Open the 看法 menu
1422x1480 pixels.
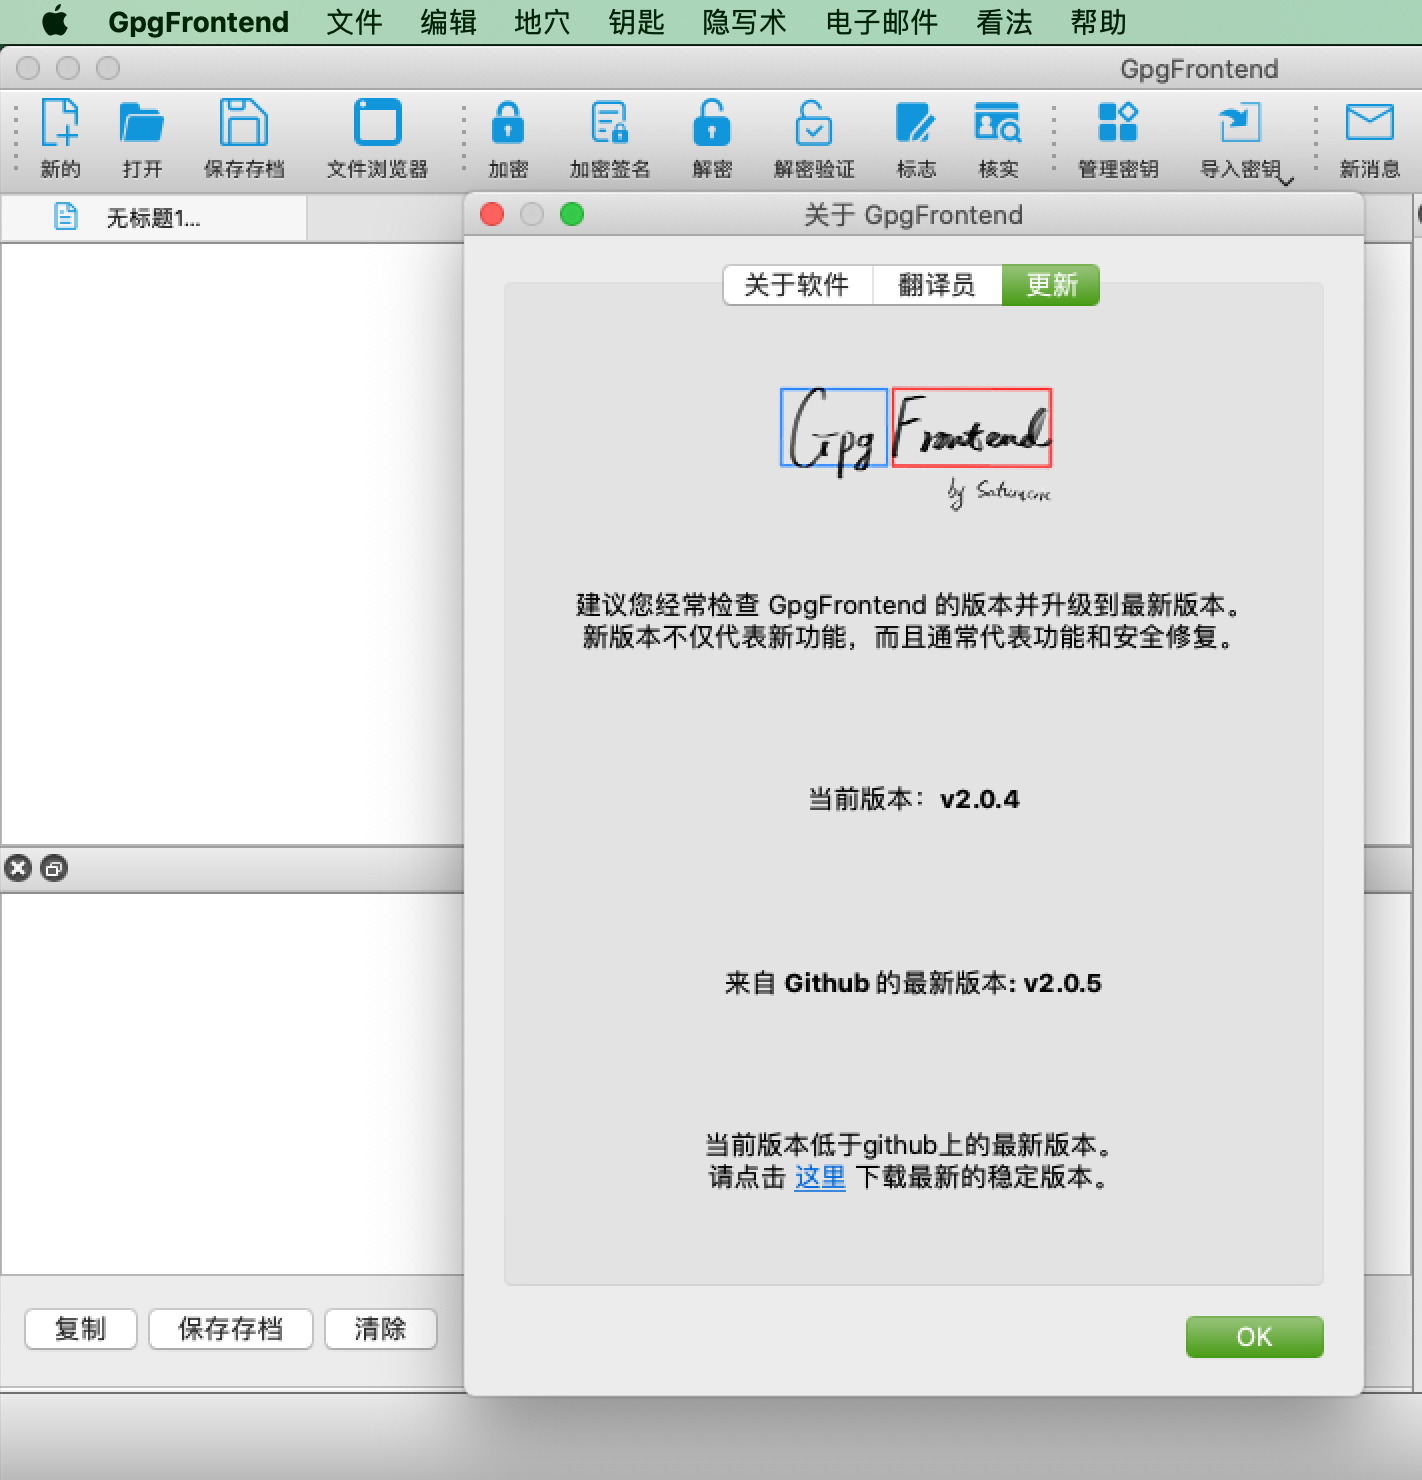click(x=1004, y=21)
